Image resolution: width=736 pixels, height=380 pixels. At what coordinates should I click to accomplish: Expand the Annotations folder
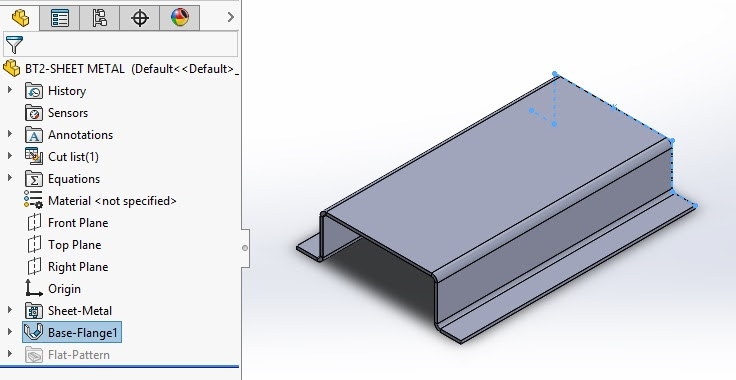tap(10, 134)
